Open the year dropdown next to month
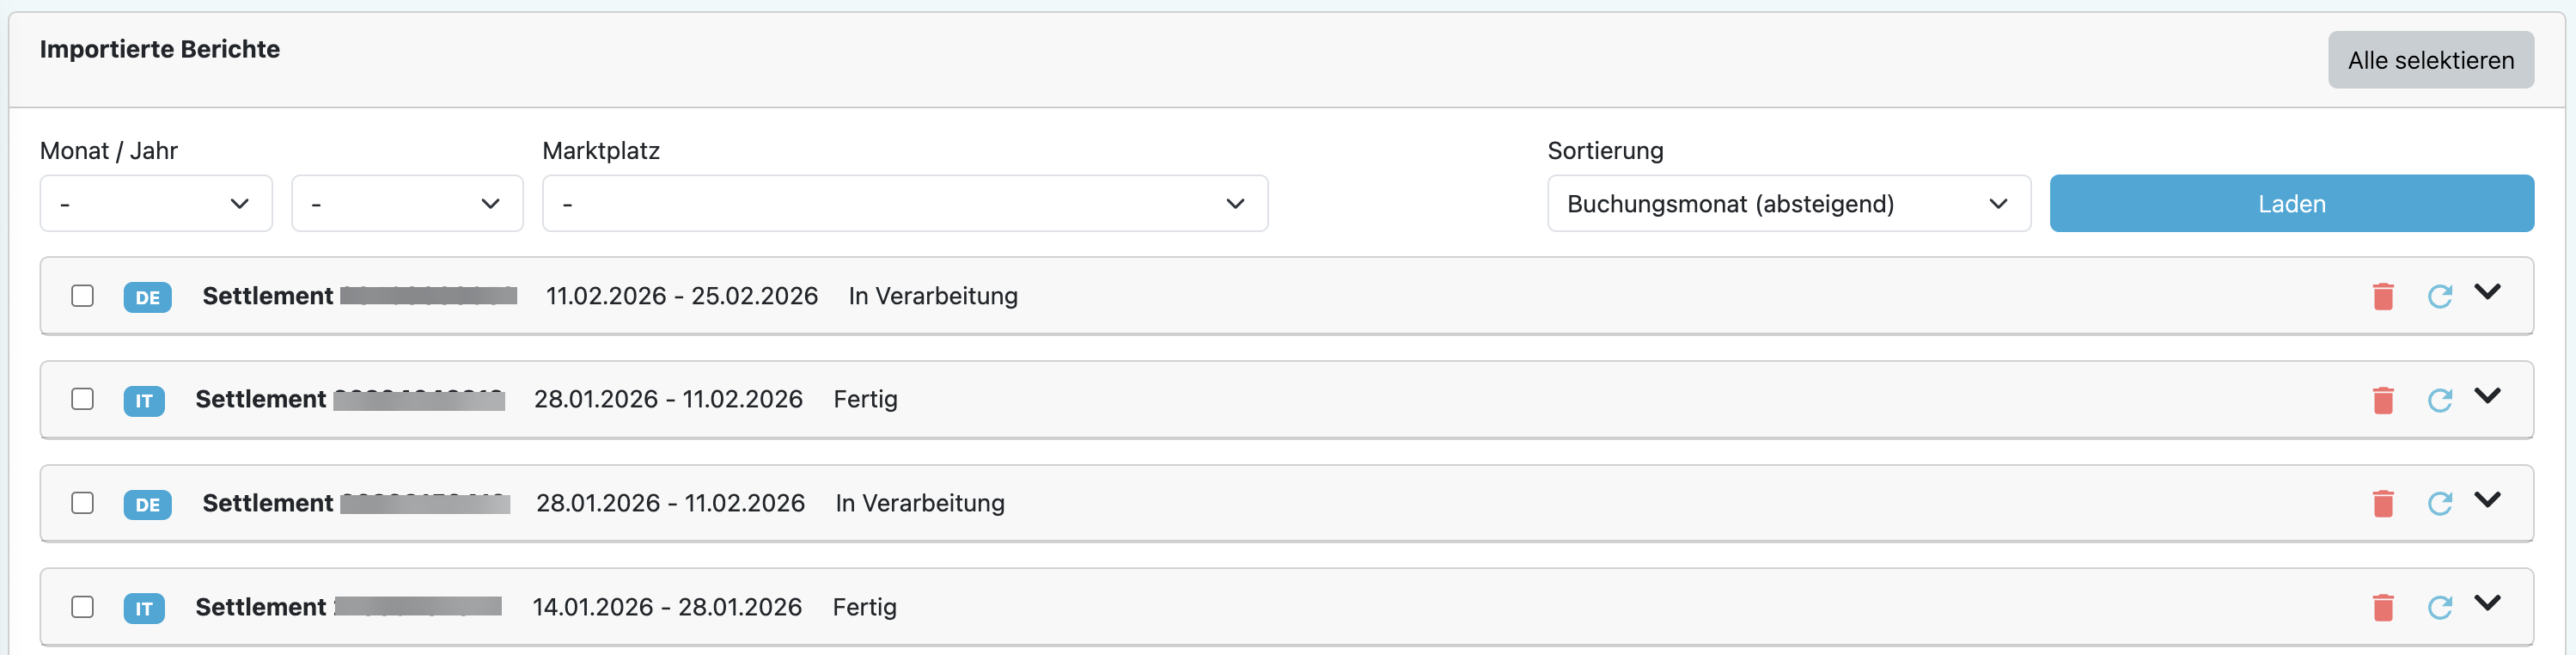This screenshot has height=655, width=2576. (x=407, y=204)
